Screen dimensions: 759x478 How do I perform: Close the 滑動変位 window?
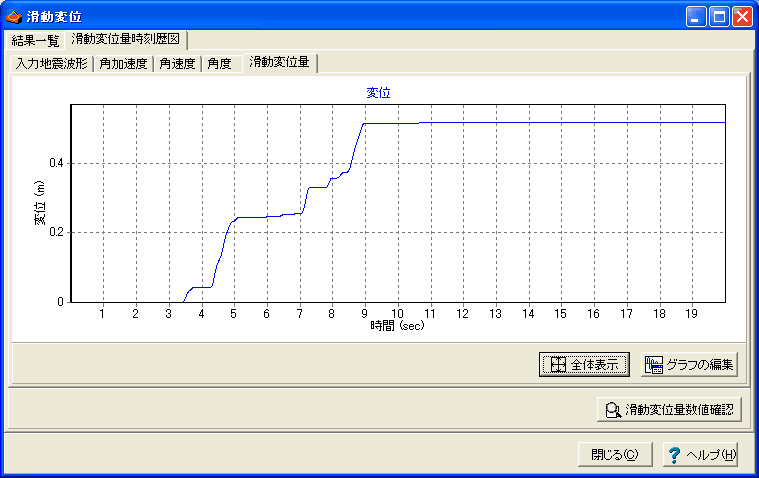743,17
